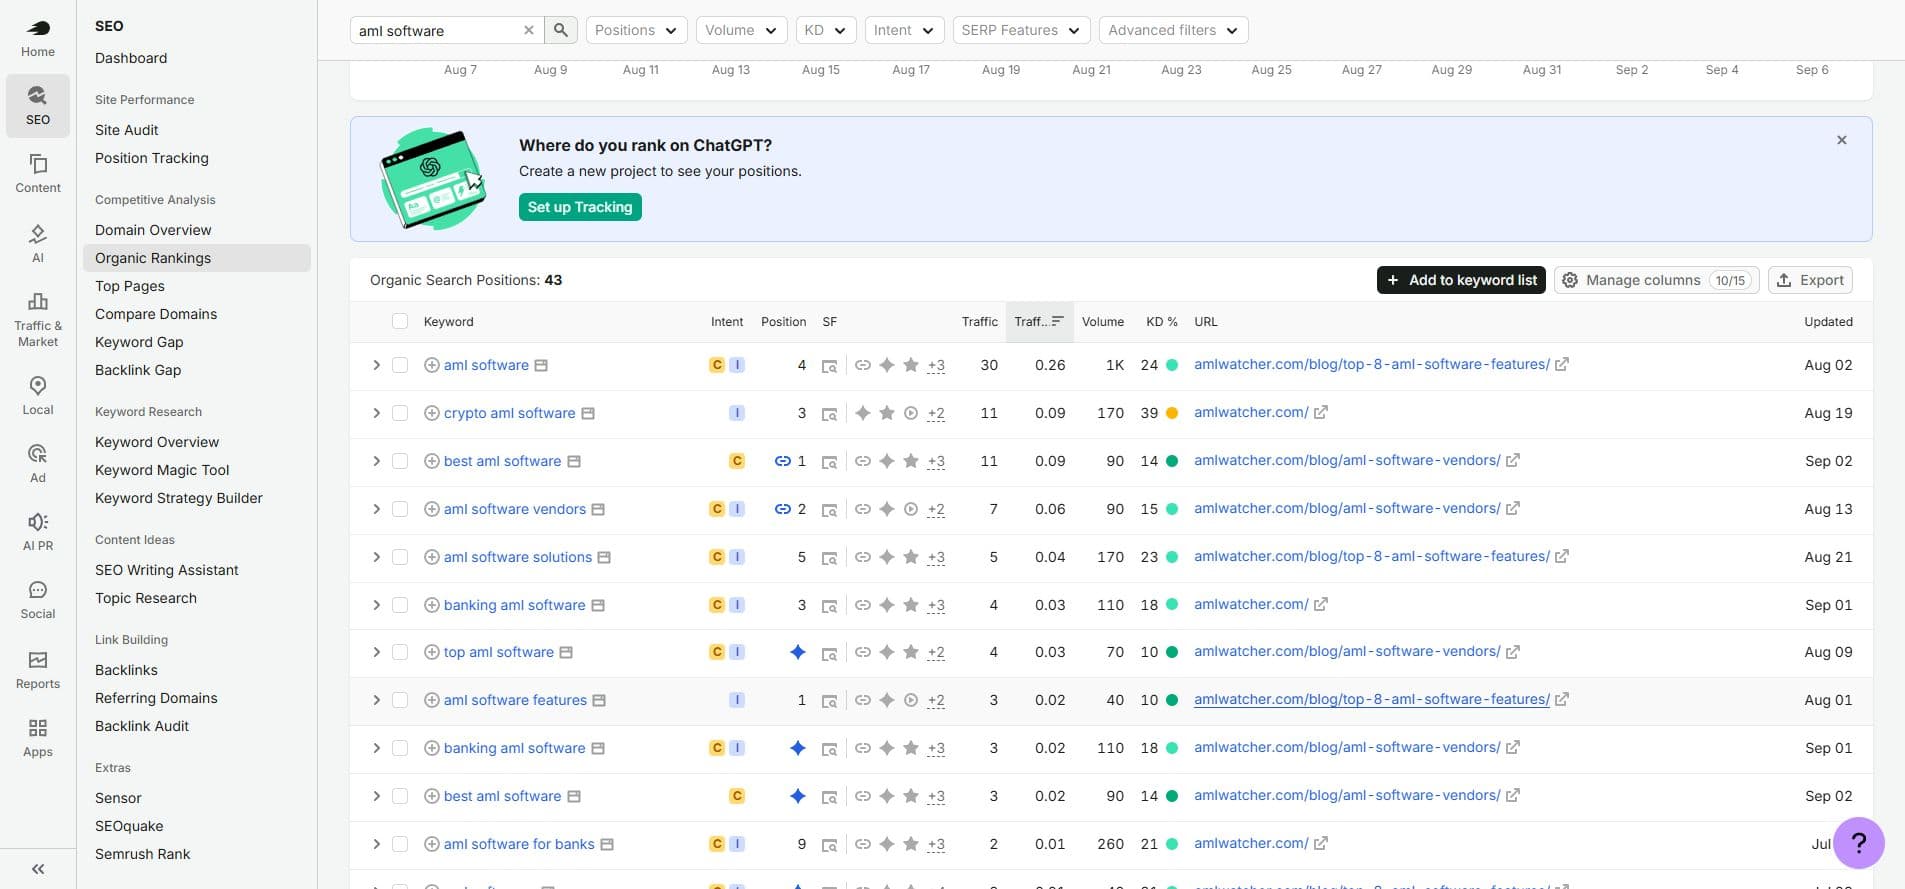Viewport: 1905px width, 889px height.
Task: Go to Dashboard in SEO menu
Action: (x=131, y=58)
